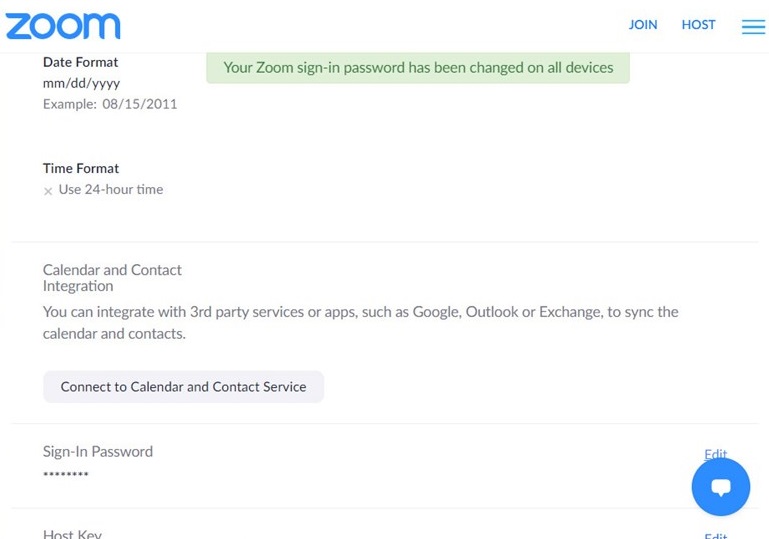Screen dimensions: 769x539
Task: Click the Sign-In Password label
Action: point(98,452)
